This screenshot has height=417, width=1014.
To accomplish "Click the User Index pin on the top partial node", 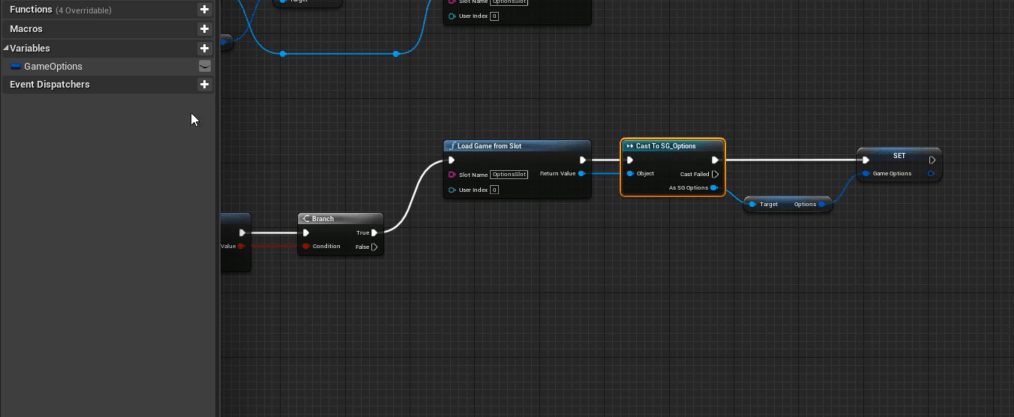I will click(x=451, y=16).
